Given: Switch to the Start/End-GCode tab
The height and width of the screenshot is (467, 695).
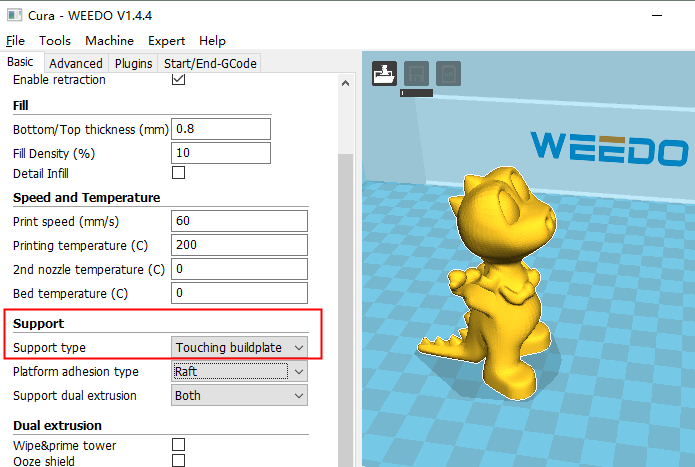Looking at the screenshot, I should (x=210, y=63).
